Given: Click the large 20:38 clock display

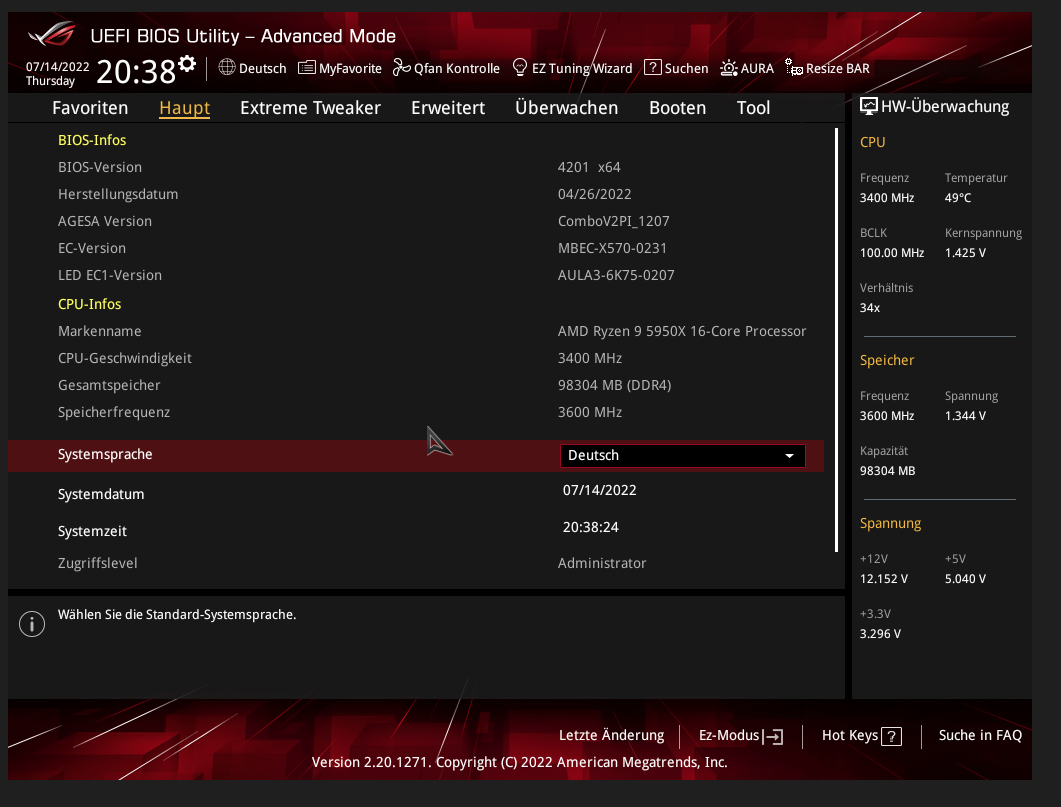Looking at the screenshot, I should [x=136, y=72].
